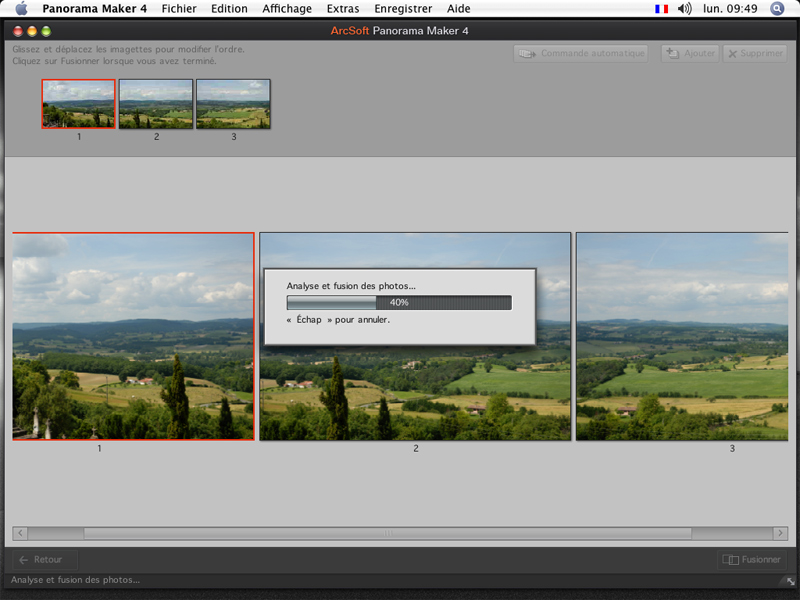Click the dialog text 'Analyse et fusion des photos...'

click(351, 286)
